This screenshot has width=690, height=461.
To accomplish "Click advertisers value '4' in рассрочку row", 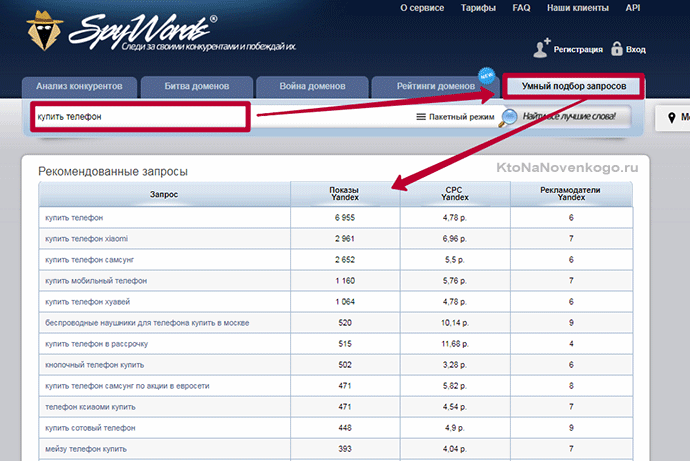I will (x=571, y=344).
